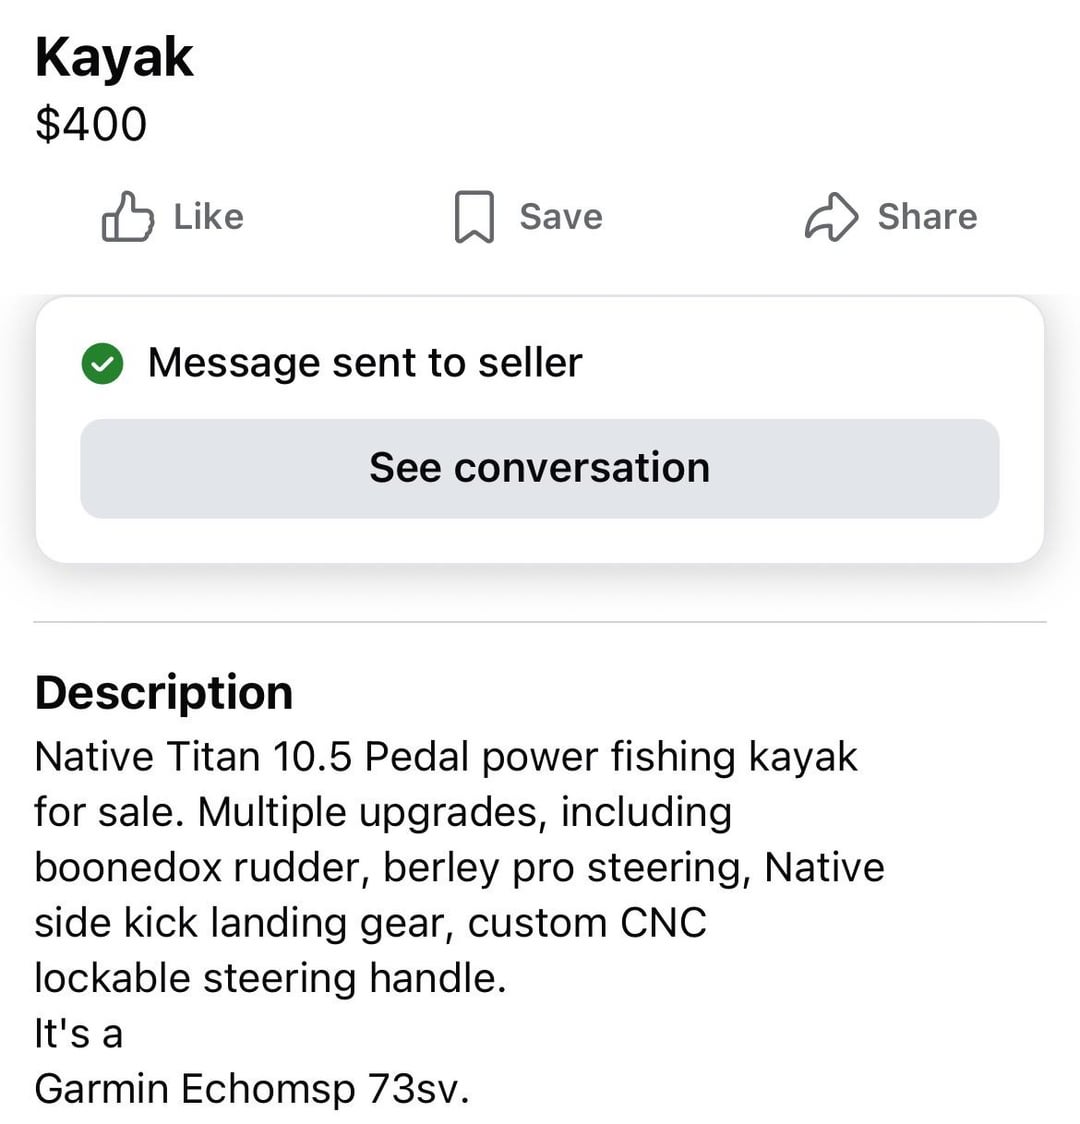Viewport: 1080px width, 1124px height.
Task: Click the Native Titan 10.5 text
Action: [x=193, y=757]
